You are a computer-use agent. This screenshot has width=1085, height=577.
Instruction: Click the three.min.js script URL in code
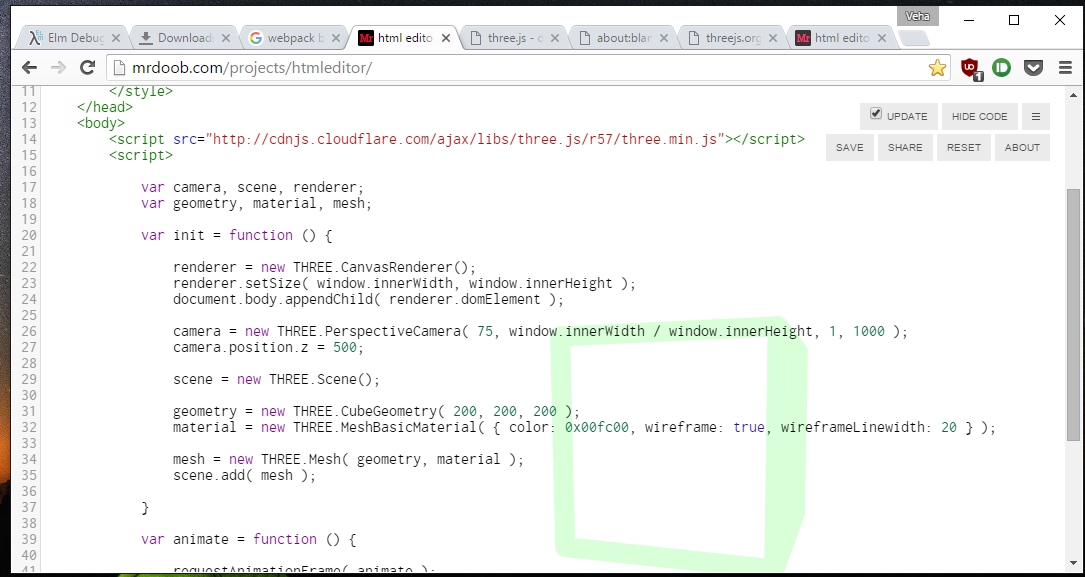tap(468, 139)
